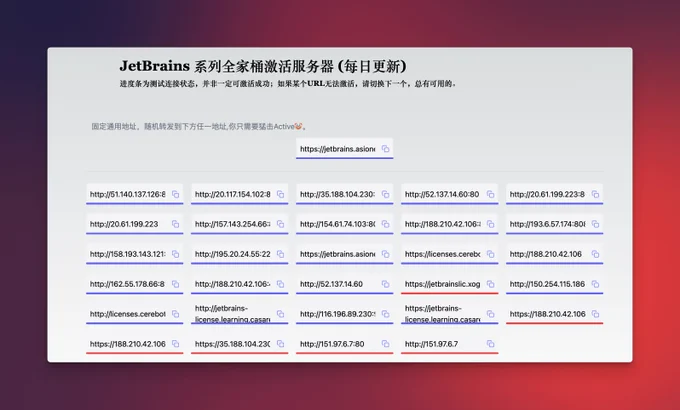Copy the https://licenses.cerebo URL (https version)
The width and height of the screenshot is (680, 410).
490,254
